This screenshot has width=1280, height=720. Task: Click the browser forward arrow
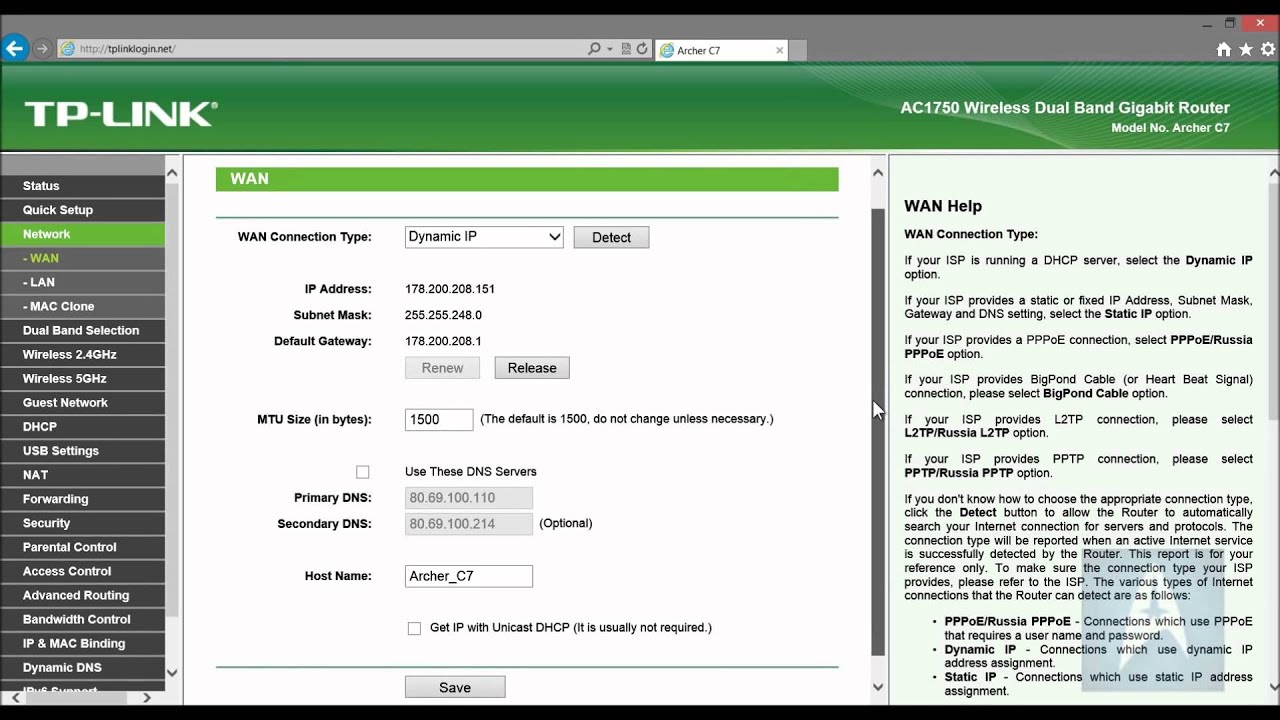click(42, 48)
